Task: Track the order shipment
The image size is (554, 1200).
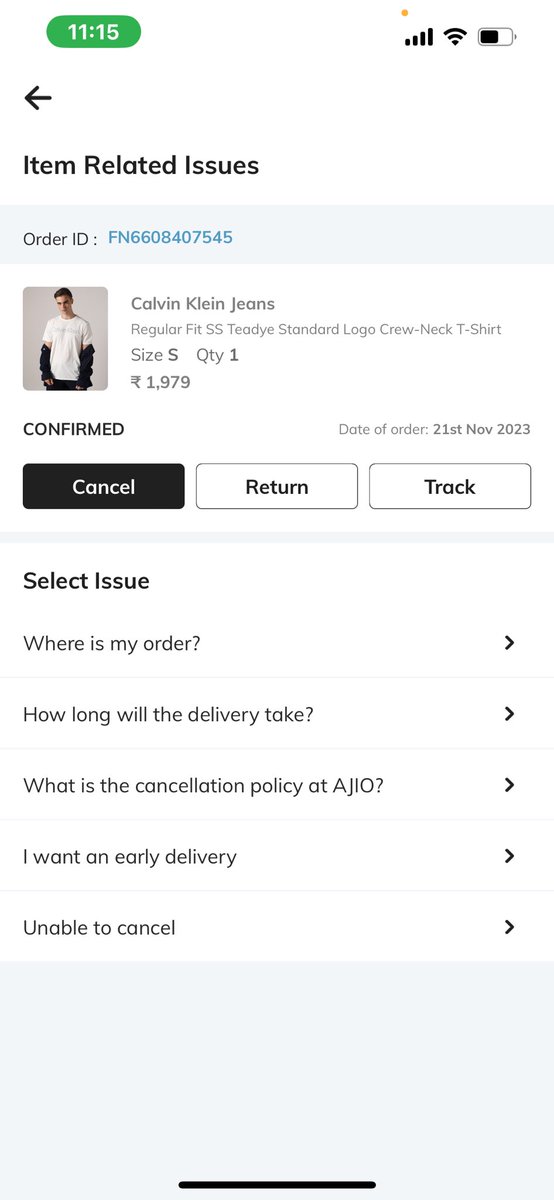Action: tap(450, 486)
